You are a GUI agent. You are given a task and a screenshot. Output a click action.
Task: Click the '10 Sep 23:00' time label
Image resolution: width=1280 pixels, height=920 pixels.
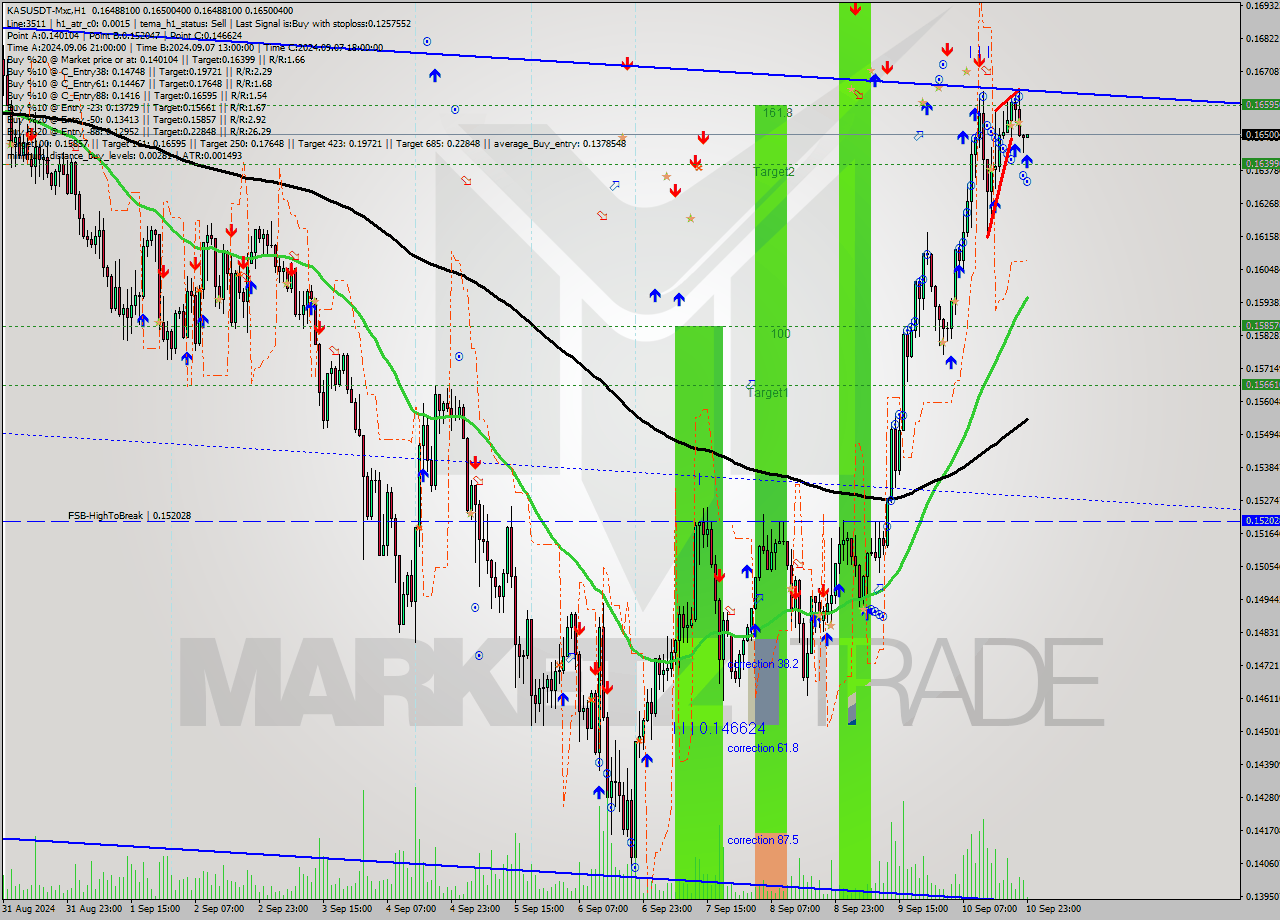coord(1052,909)
